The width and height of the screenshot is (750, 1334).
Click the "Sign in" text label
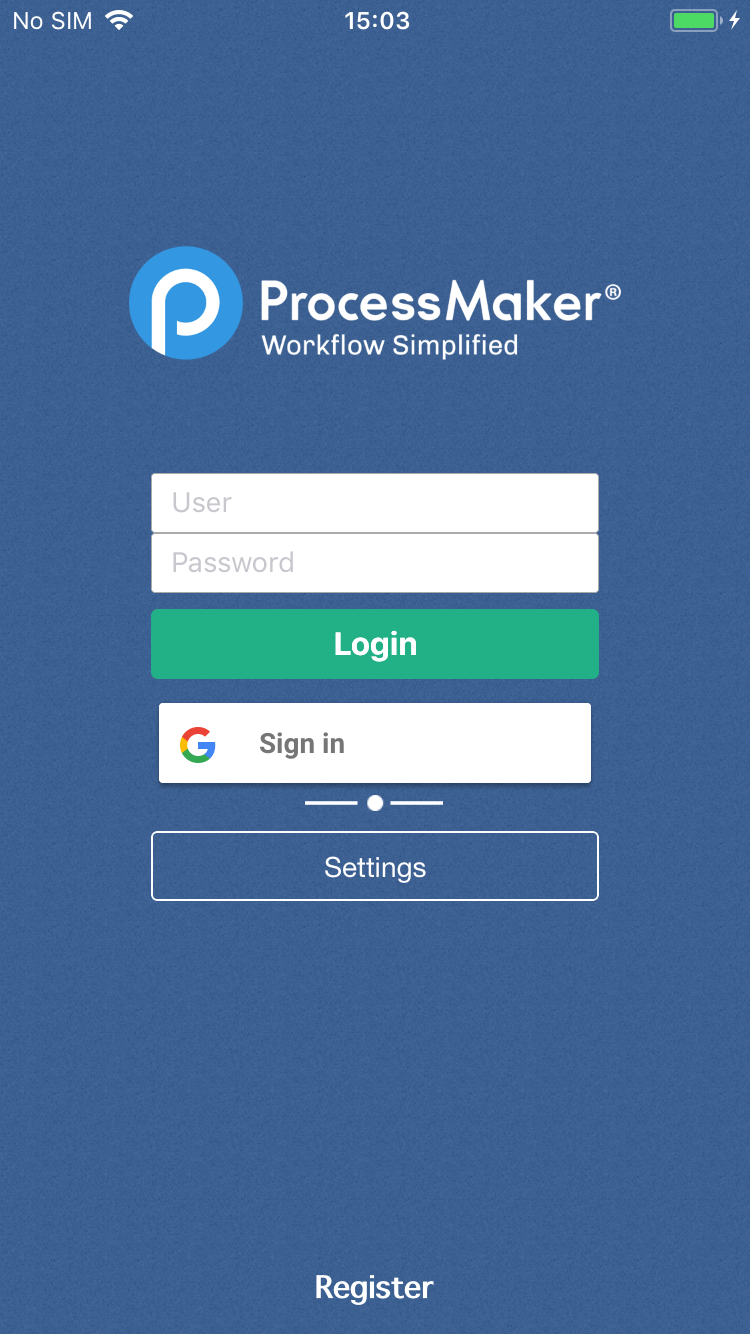[x=302, y=744]
